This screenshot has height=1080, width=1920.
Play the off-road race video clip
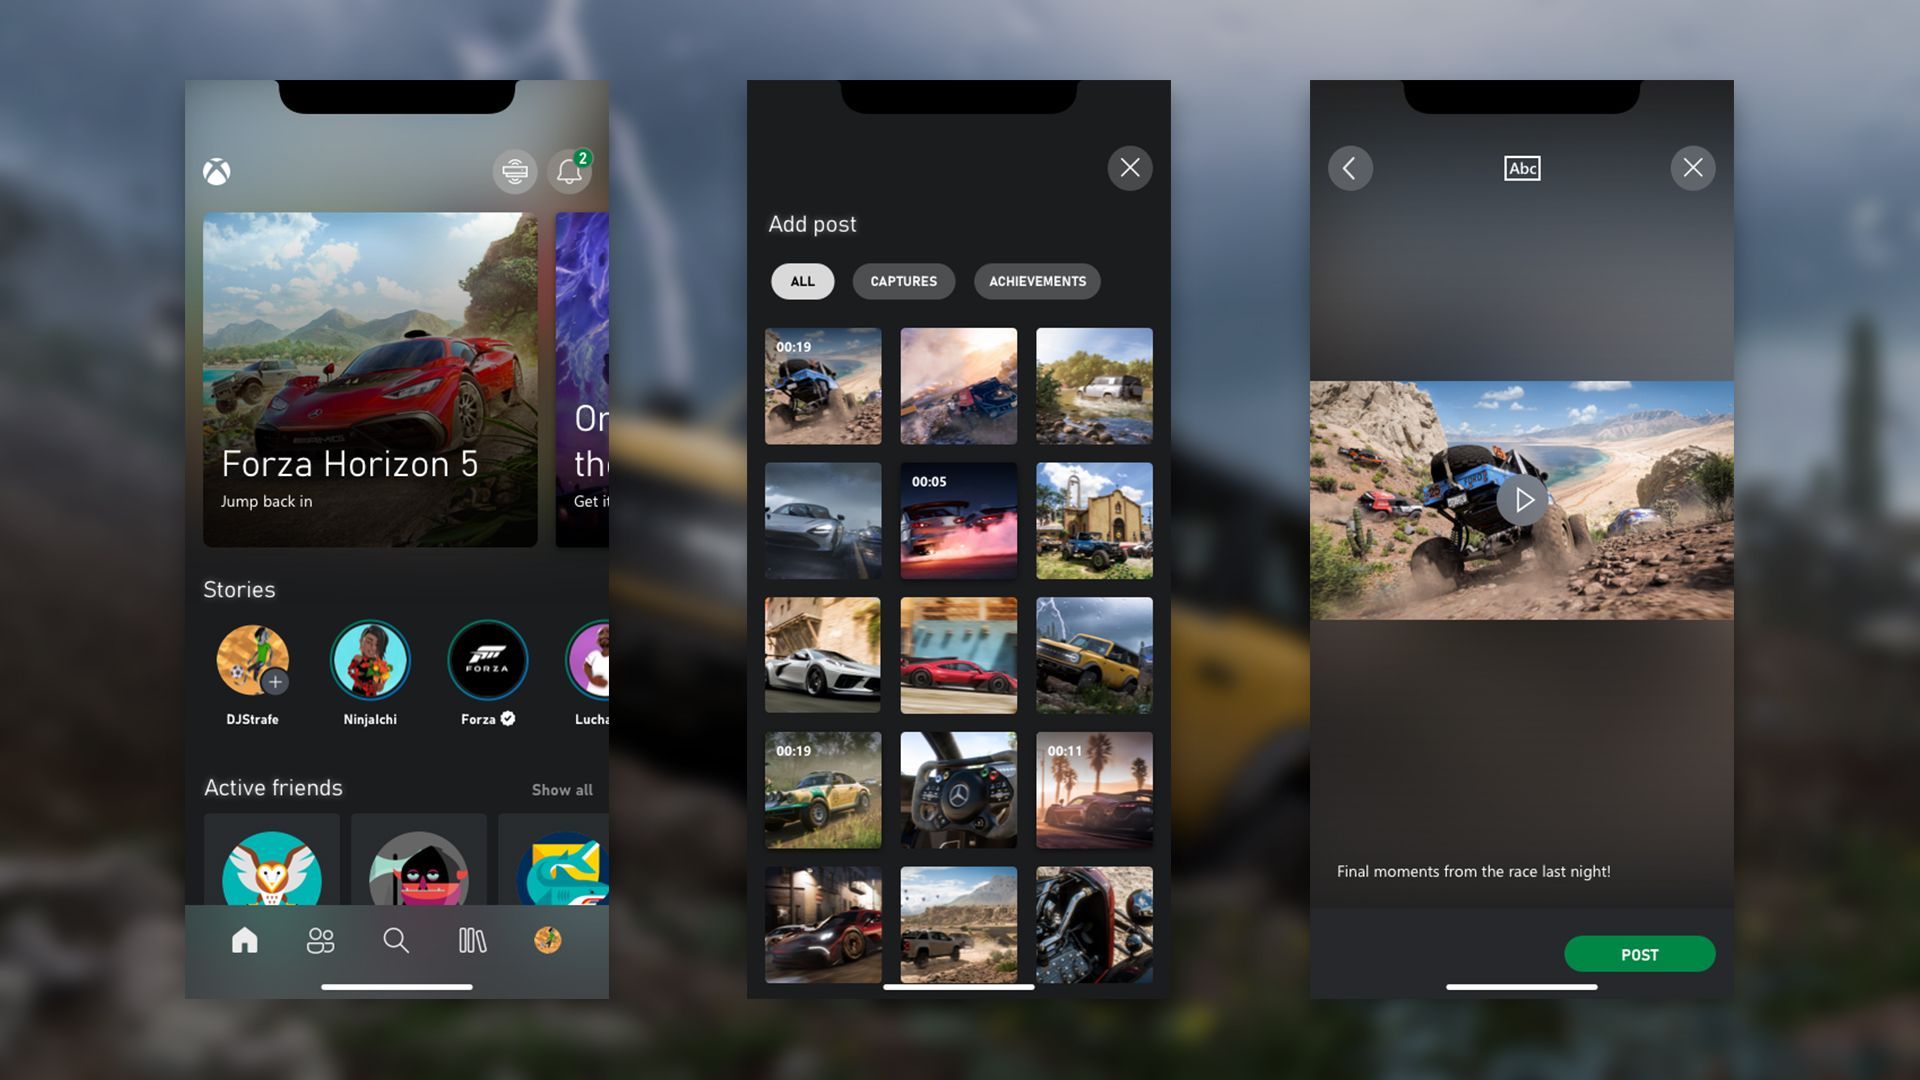[x=1522, y=500]
